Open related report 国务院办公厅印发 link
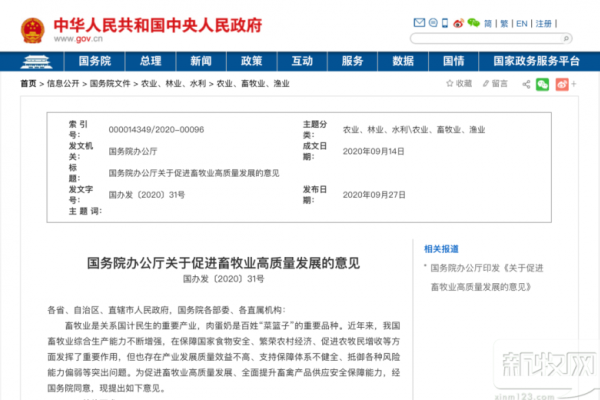 point(486,278)
